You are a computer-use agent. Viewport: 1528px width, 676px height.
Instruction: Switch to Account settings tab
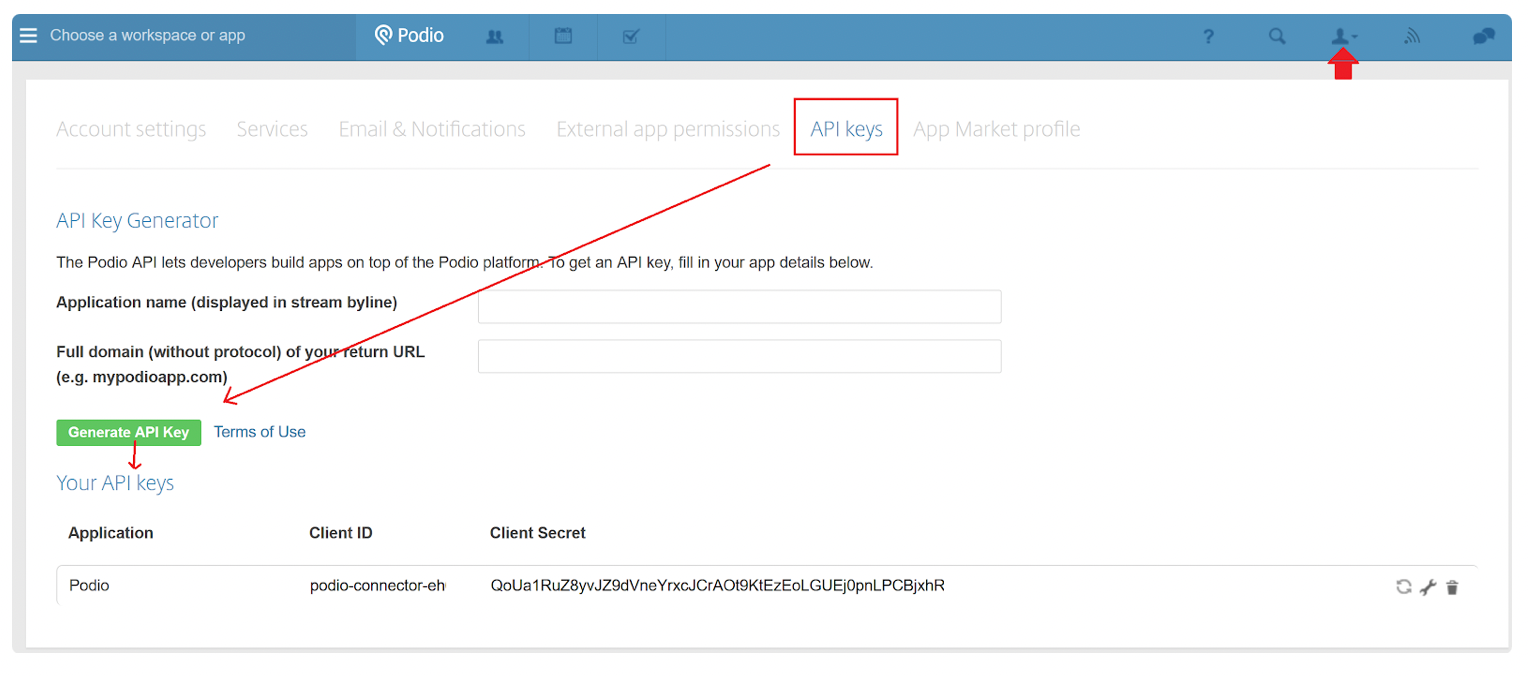(x=131, y=129)
